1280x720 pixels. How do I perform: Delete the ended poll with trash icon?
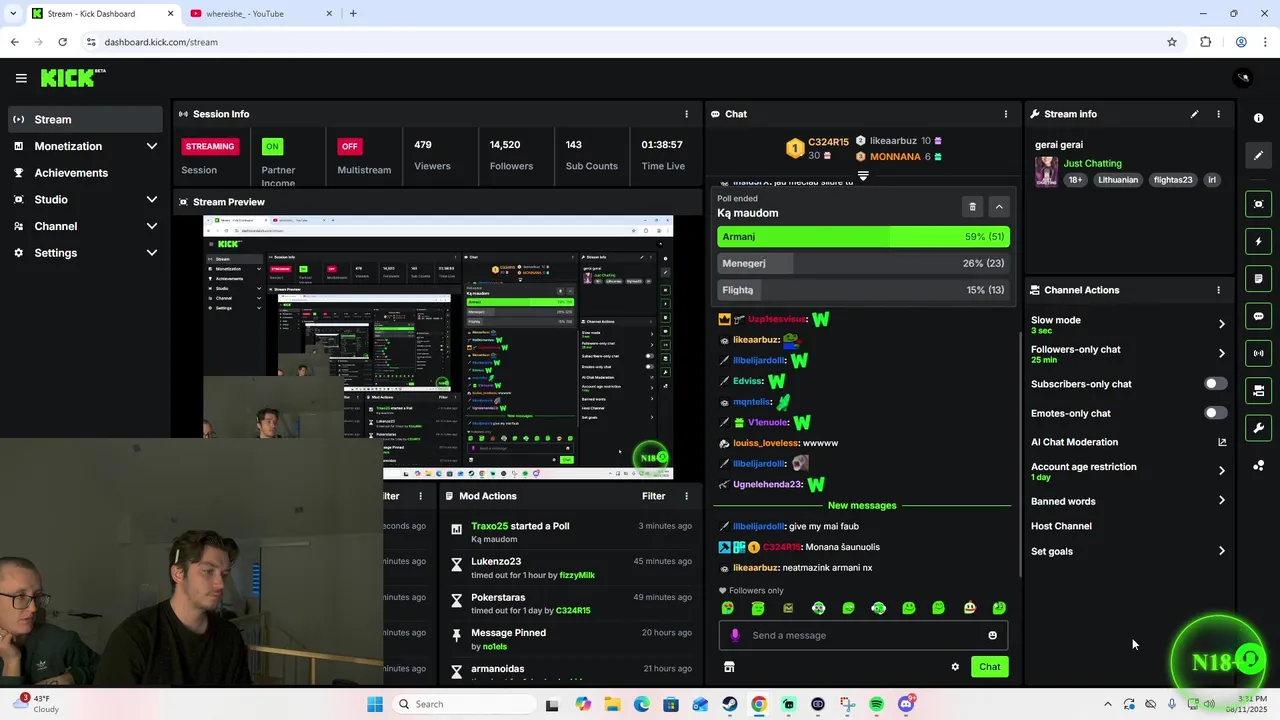[x=972, y=206]
